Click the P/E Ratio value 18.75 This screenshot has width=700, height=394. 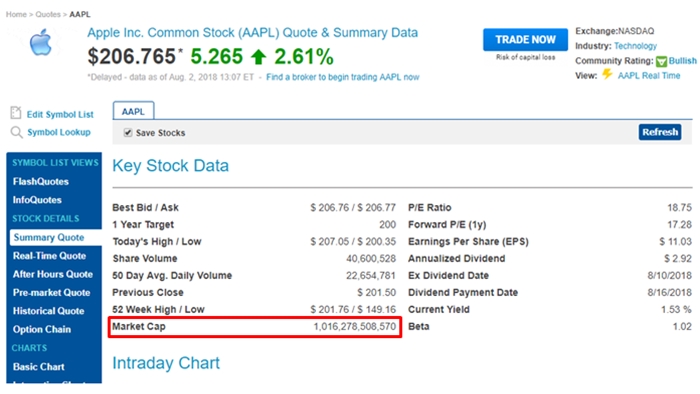click(x=679, y=207)
